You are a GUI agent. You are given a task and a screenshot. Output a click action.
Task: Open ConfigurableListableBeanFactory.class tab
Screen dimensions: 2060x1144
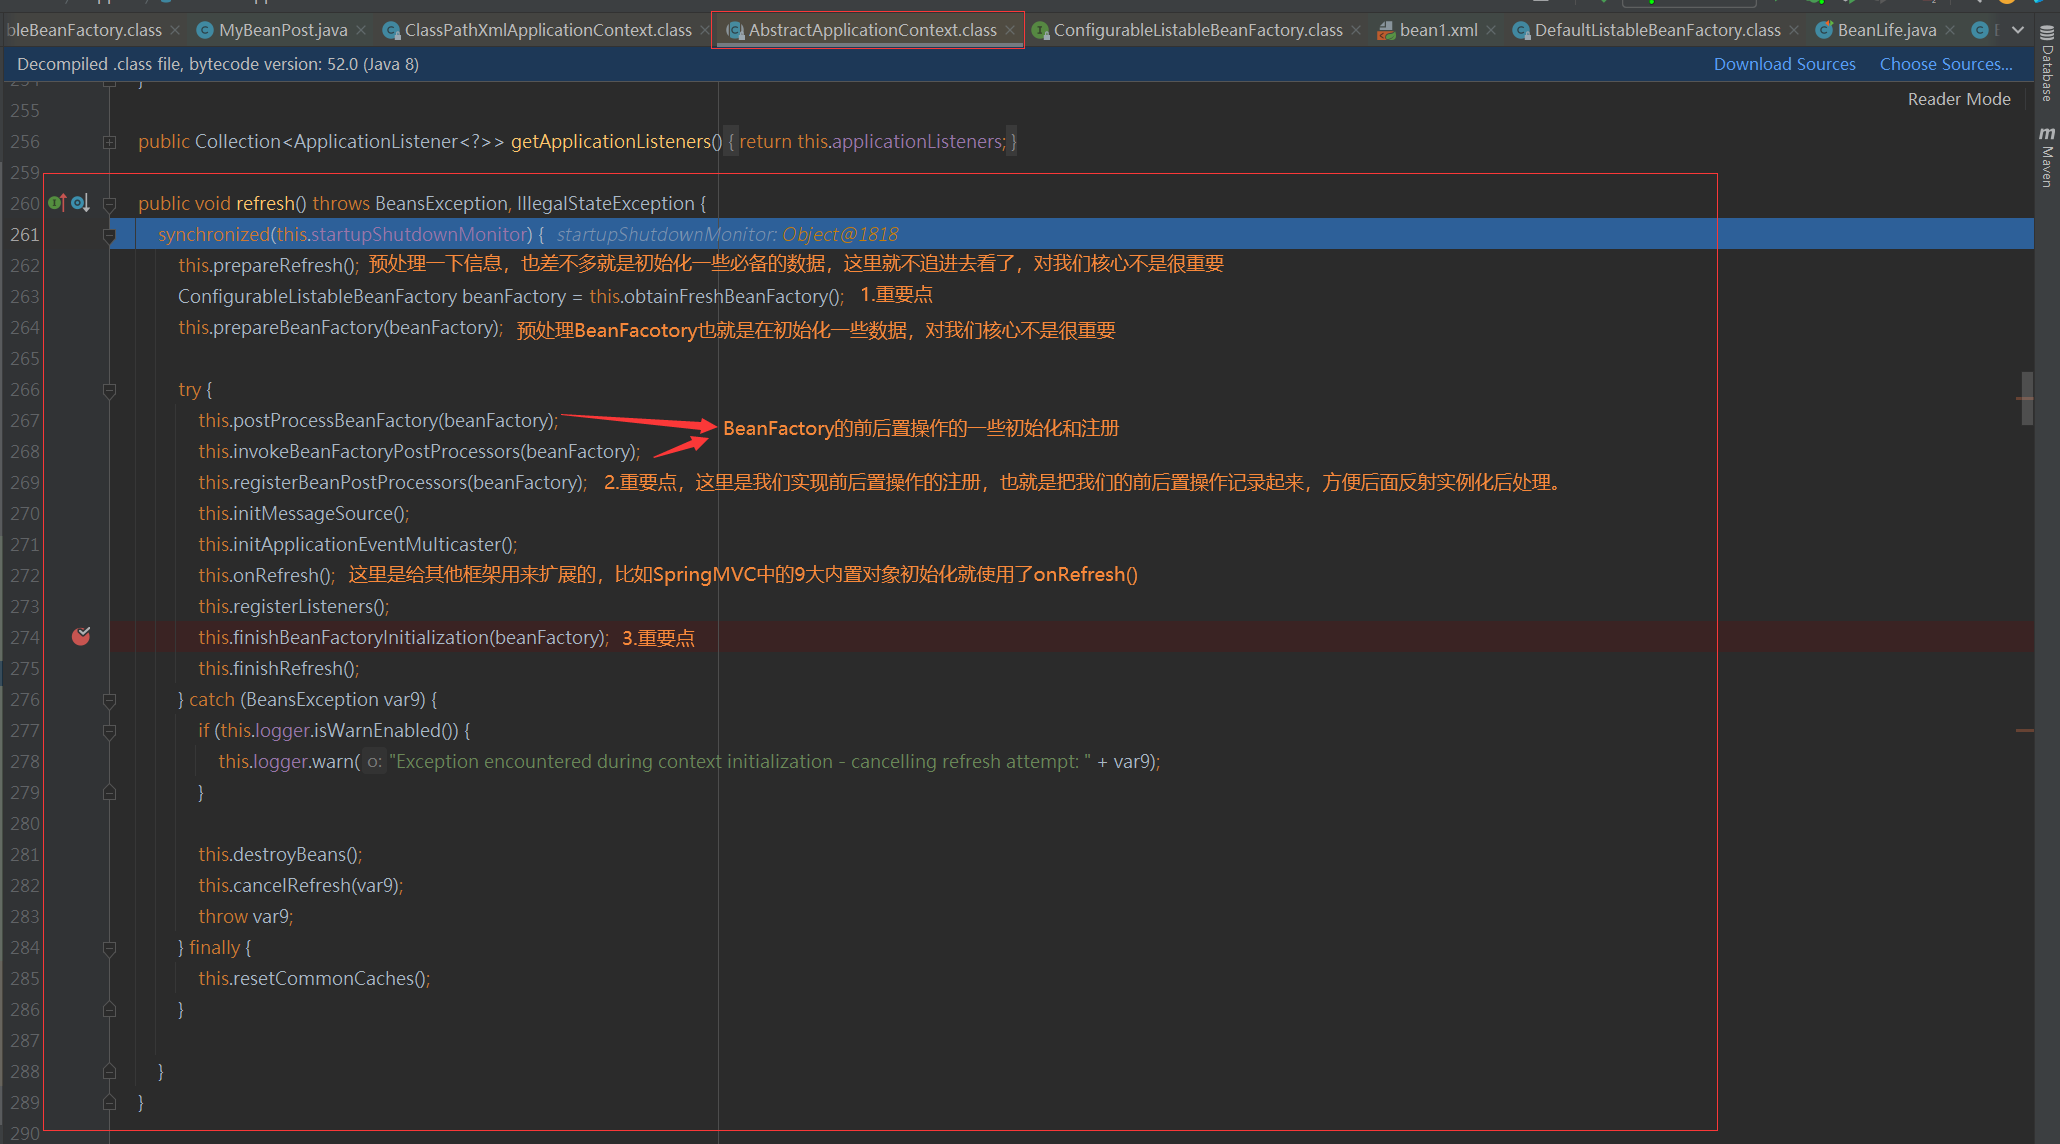pos(1198,30)
